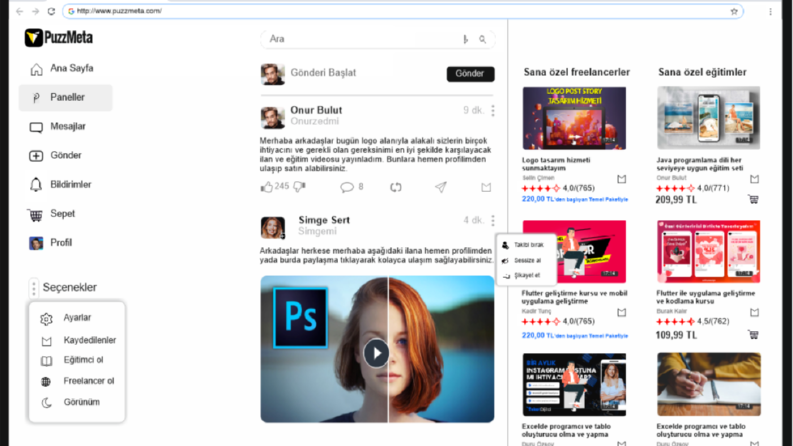This screenshot has width=793, height=446.
Task: Click Onur Bulut's post avatar
Action: (x=273, y=117)
